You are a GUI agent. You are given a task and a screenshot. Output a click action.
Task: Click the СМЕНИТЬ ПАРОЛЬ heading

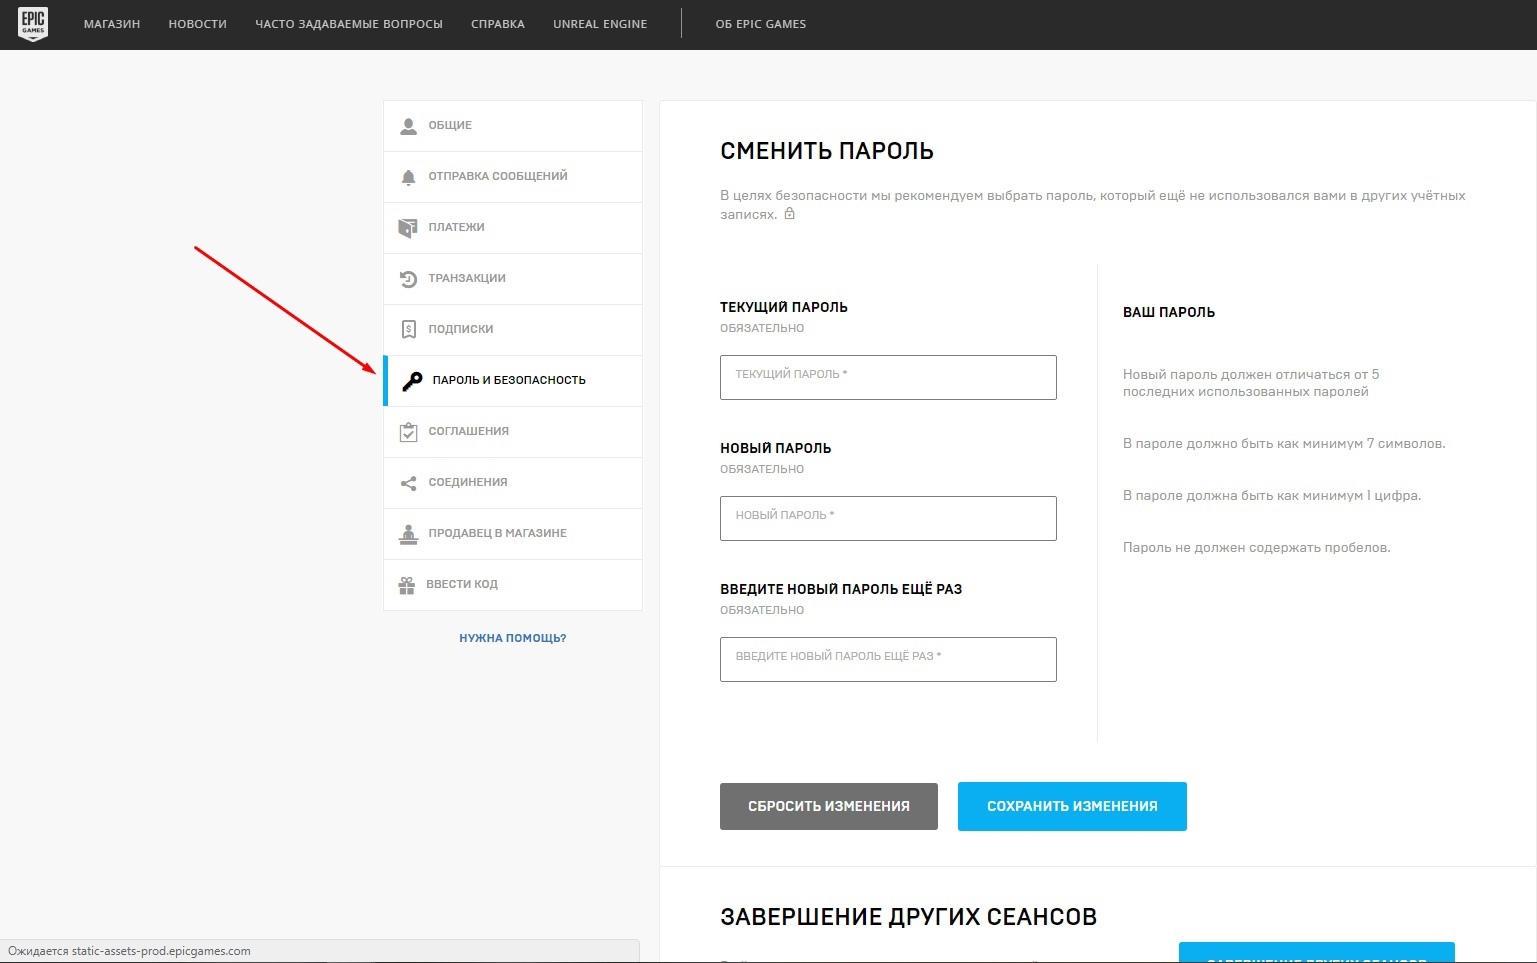pos(827,151)
